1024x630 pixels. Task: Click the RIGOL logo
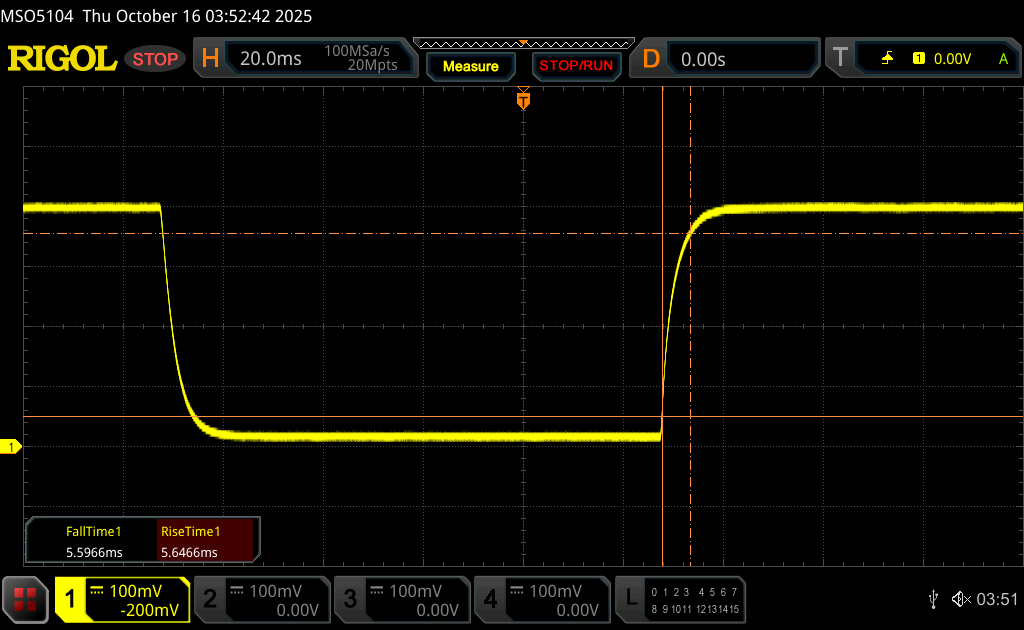click(x=62, y=59)
